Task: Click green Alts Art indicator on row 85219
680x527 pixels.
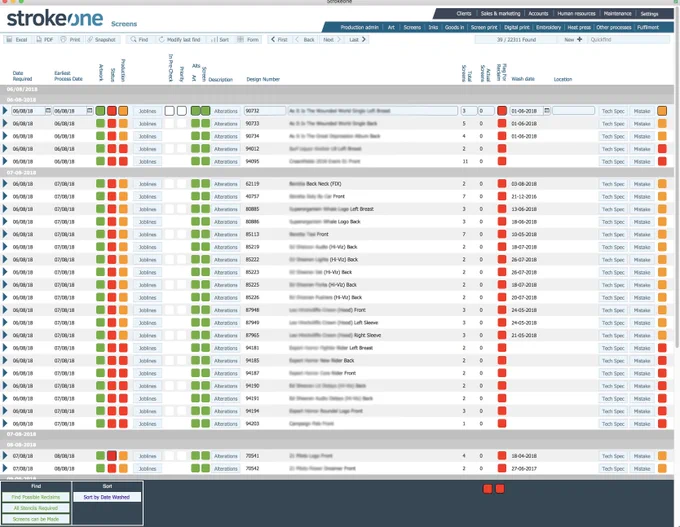Action: (196, 247)
